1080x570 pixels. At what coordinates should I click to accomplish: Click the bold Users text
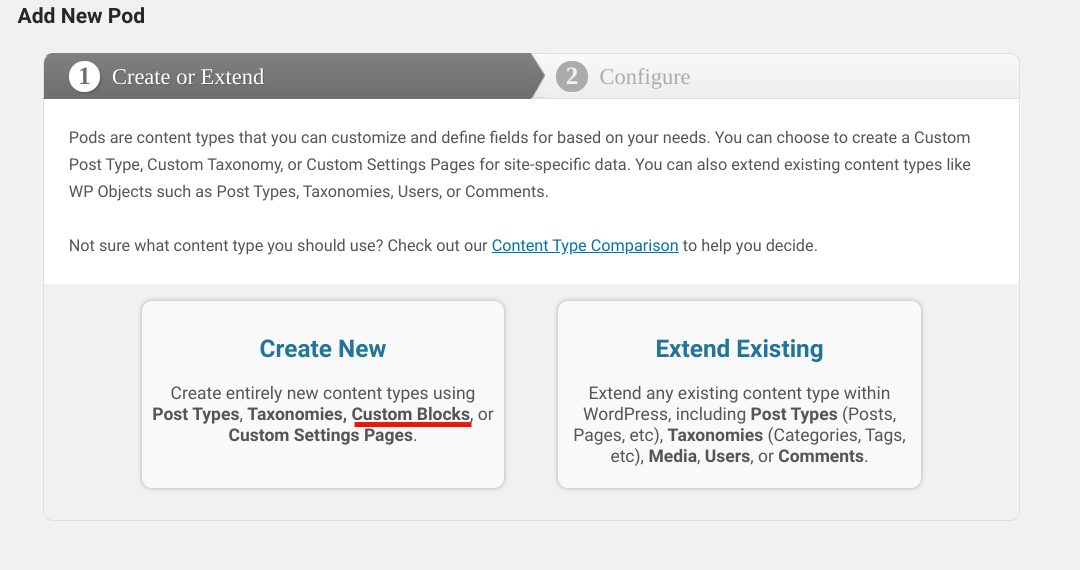725,456
